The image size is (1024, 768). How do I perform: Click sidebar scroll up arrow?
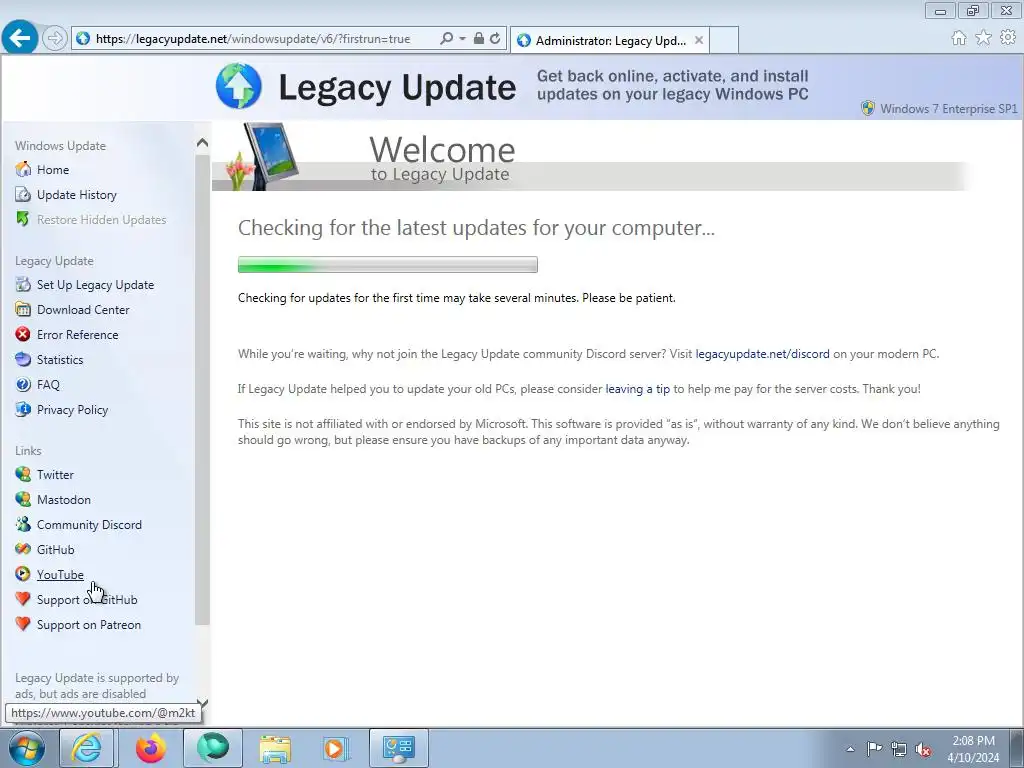(202, 142)
